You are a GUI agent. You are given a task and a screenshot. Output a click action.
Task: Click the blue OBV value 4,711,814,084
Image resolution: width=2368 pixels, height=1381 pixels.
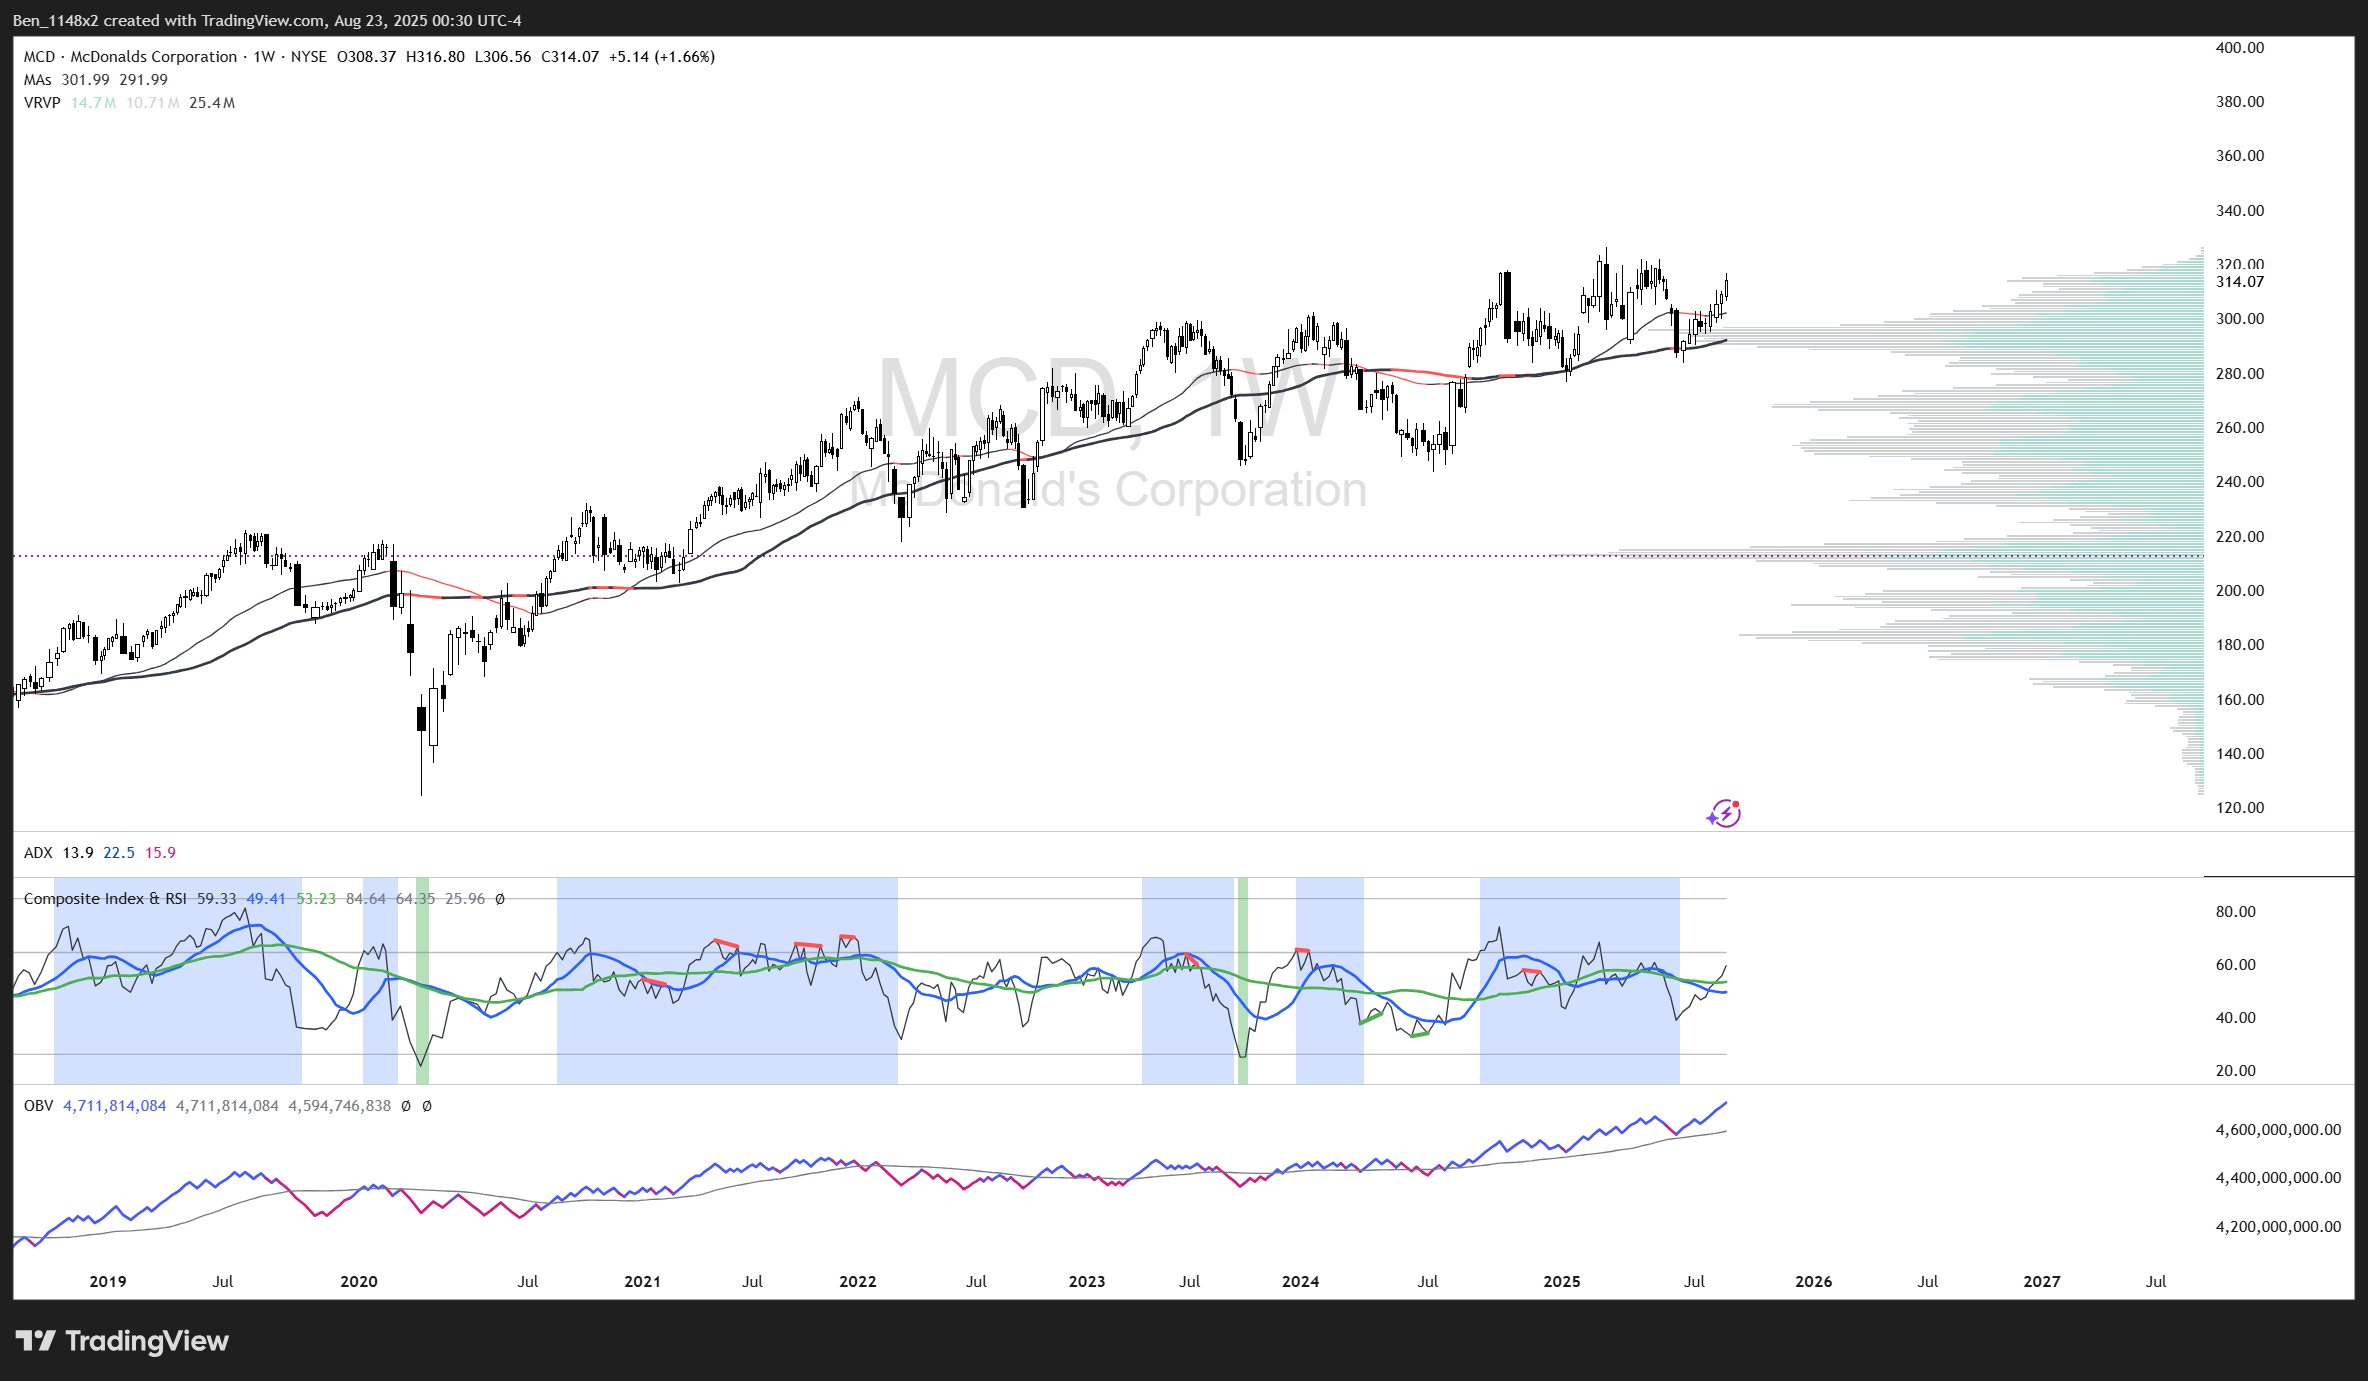114,1106
